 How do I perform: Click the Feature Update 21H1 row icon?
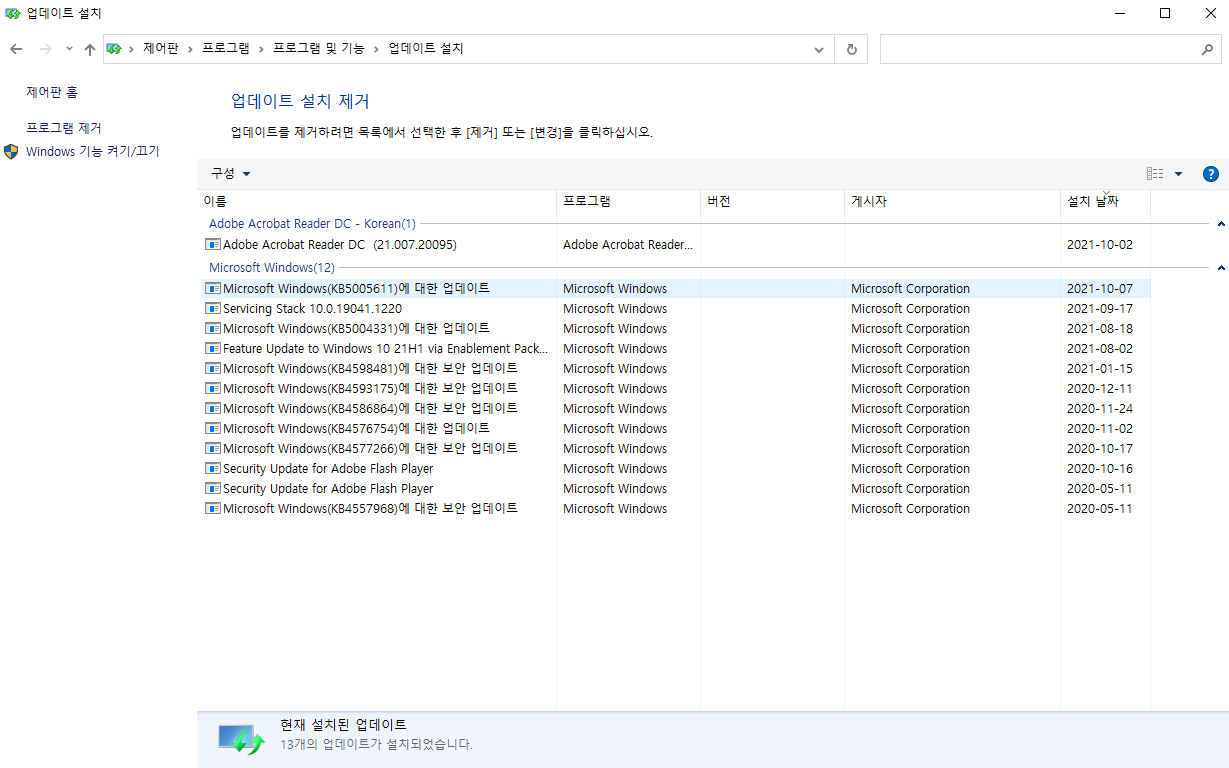pos(212,348)
